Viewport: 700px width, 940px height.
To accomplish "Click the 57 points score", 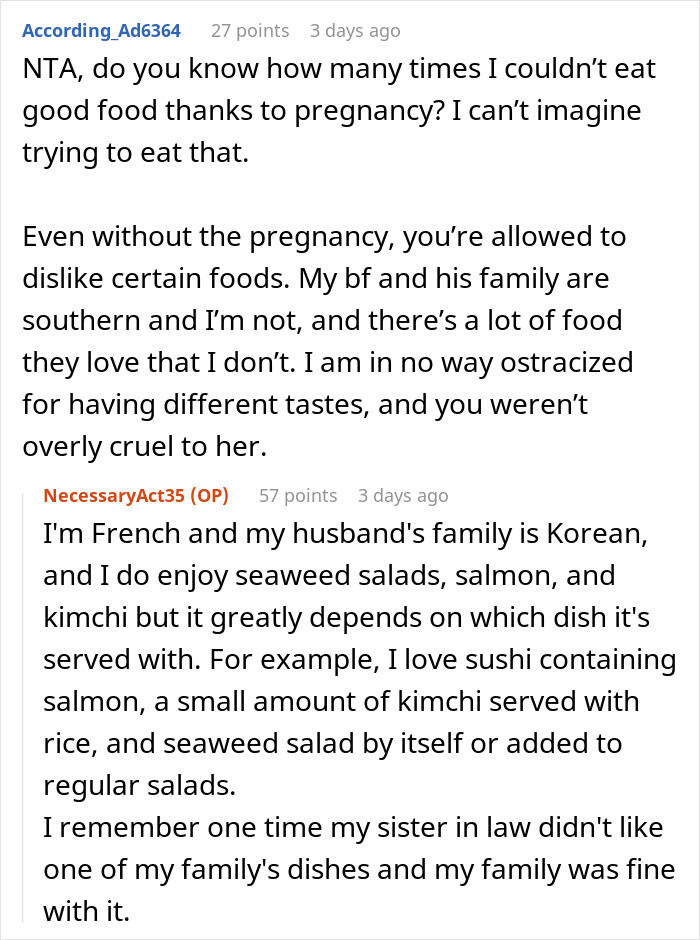I will (x=297, y=495).
